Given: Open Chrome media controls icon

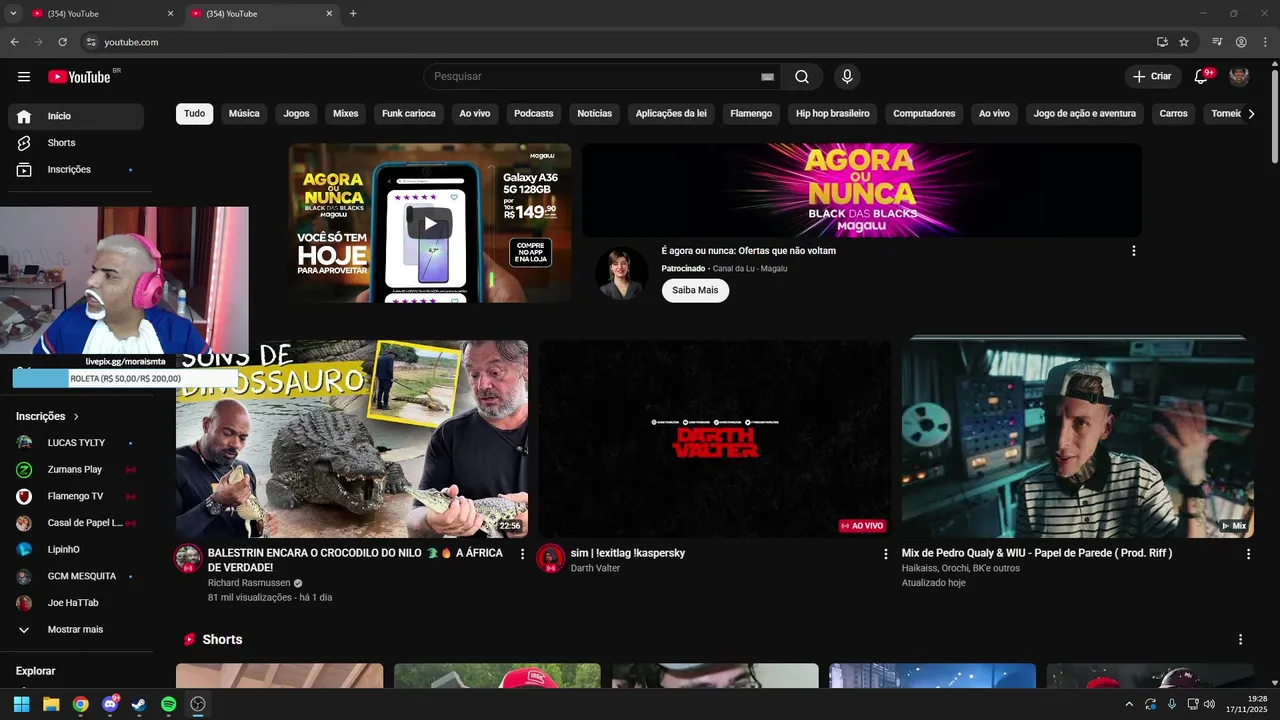Looking at the screenshot, I should point(1217,42).
